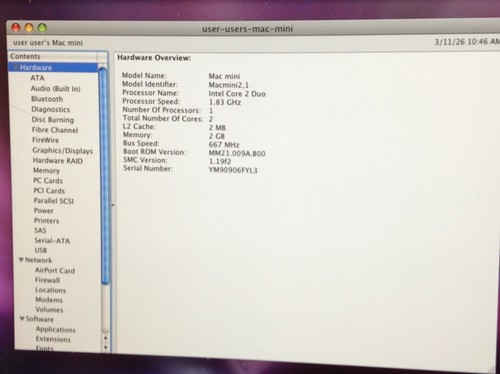Collapse the Software disclosure triangle
This screenshot has height=374, width=500.
pyautogui.click(x=22, y=319)
